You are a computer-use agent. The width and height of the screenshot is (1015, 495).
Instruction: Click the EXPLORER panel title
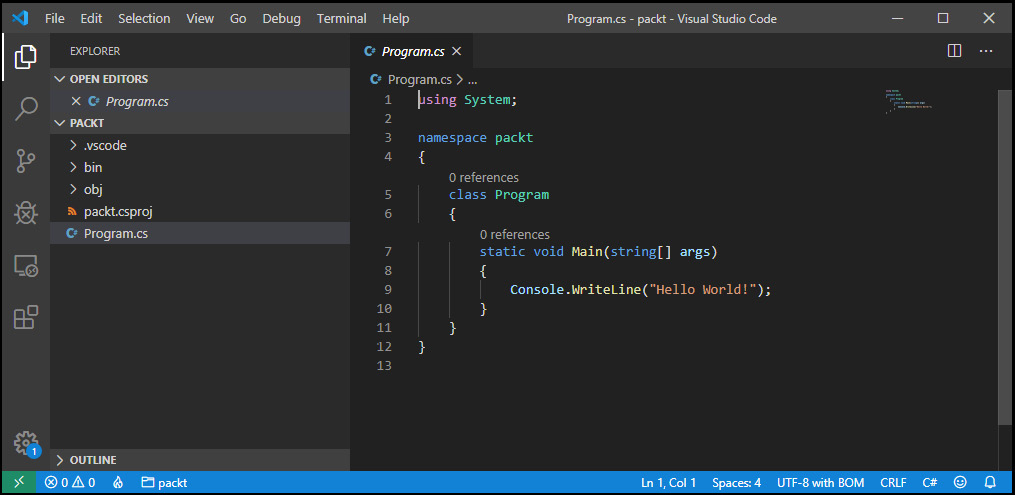pos(95,51)
